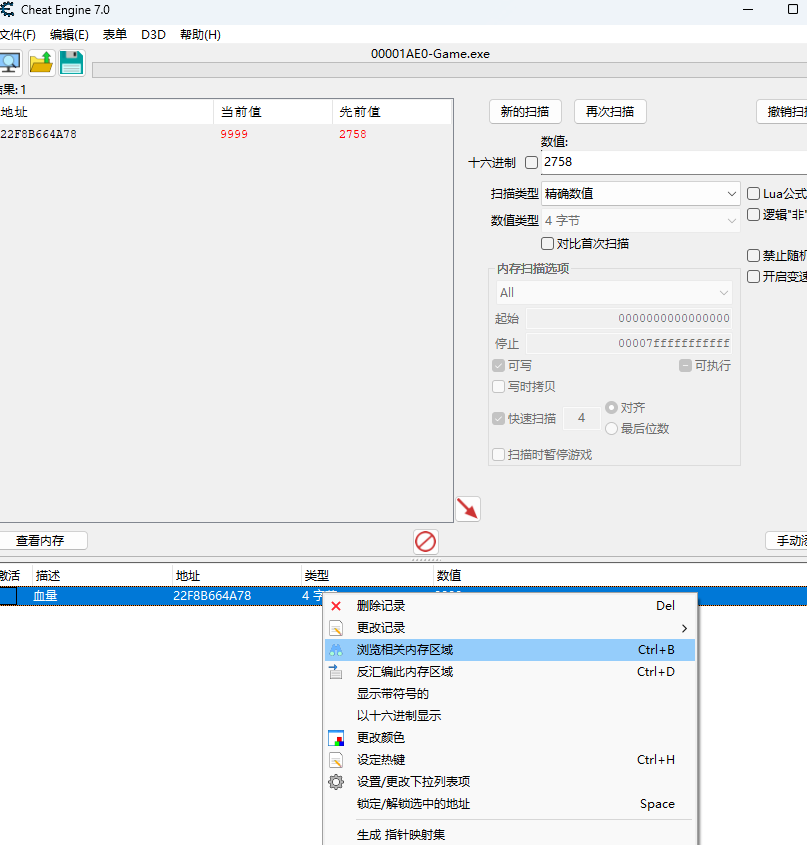This screenshot has width=807, height=845.
Task: Open the D3D menu
Action: (153, 35)
